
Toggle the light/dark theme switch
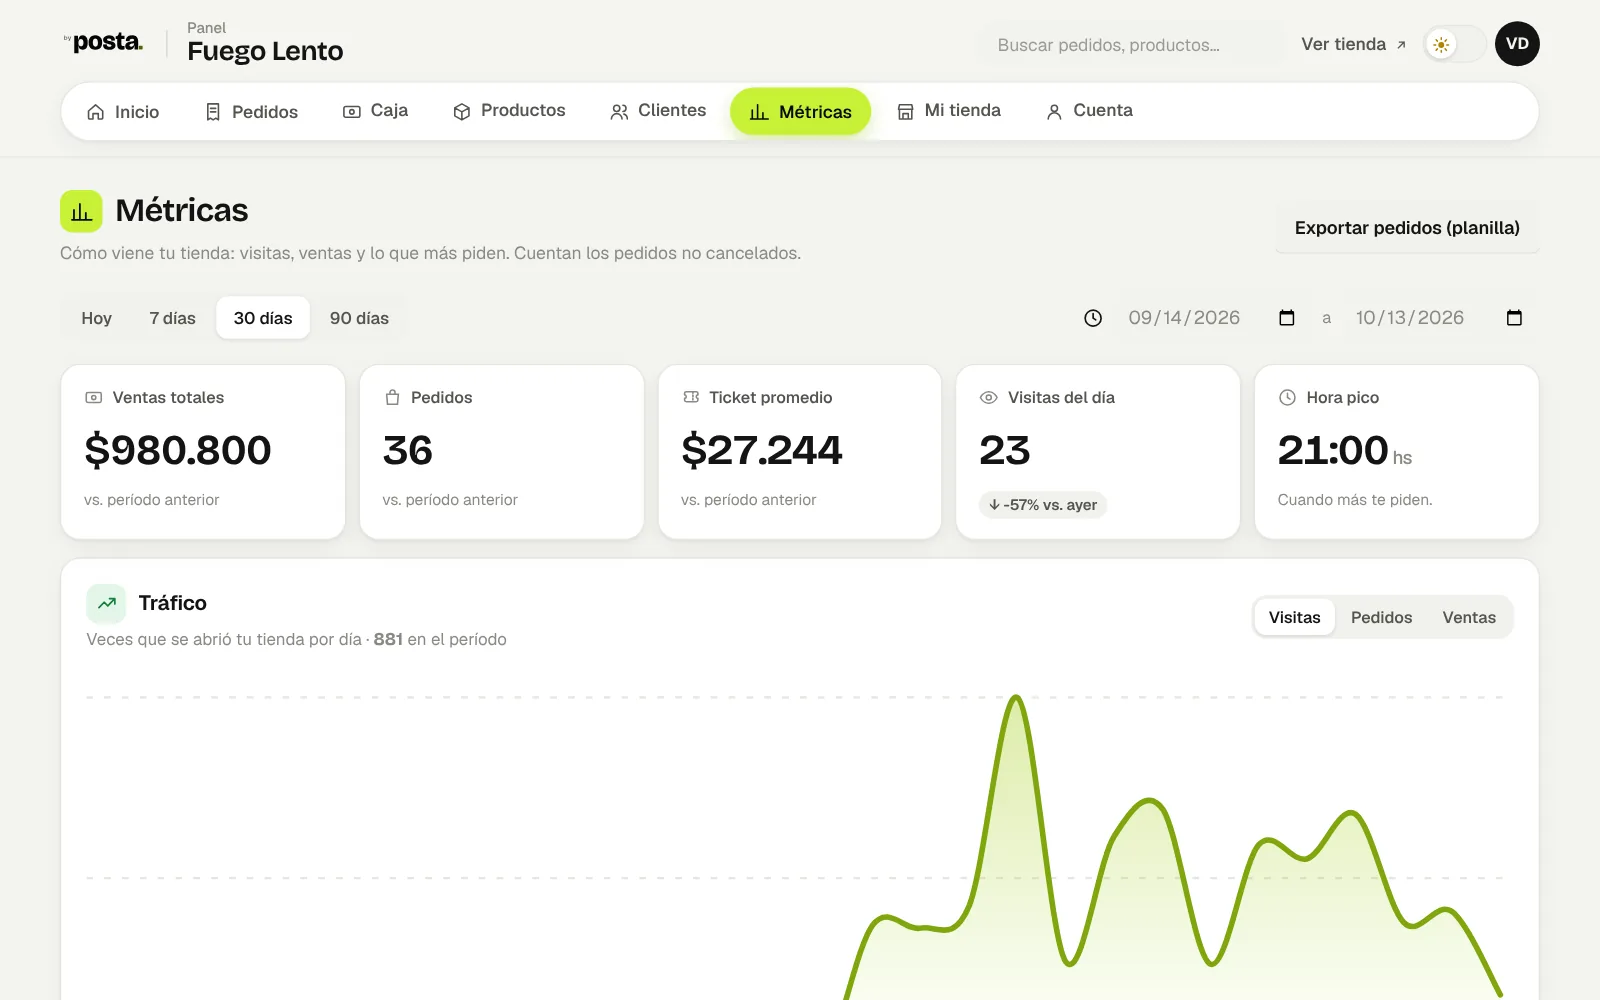click(x=1454, y=44)
